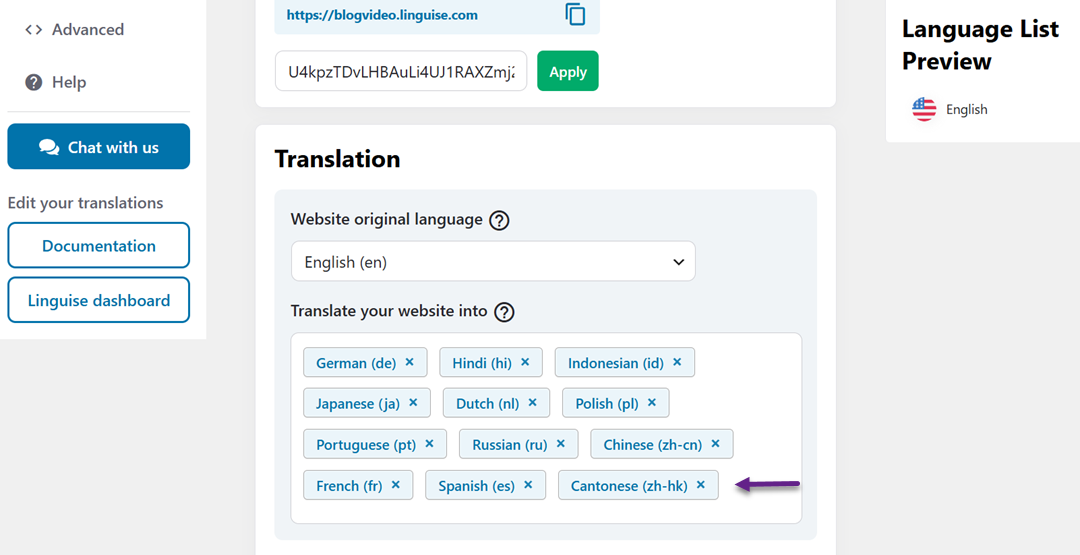
Task: Remove Russian (ru) language tag
Action: (561, 444)
